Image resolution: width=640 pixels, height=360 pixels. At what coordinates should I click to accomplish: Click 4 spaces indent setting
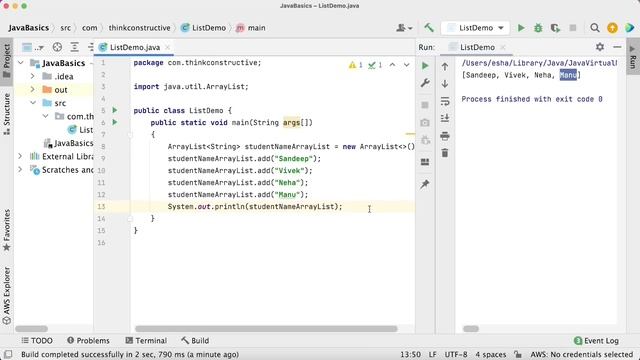coord(490,354)
